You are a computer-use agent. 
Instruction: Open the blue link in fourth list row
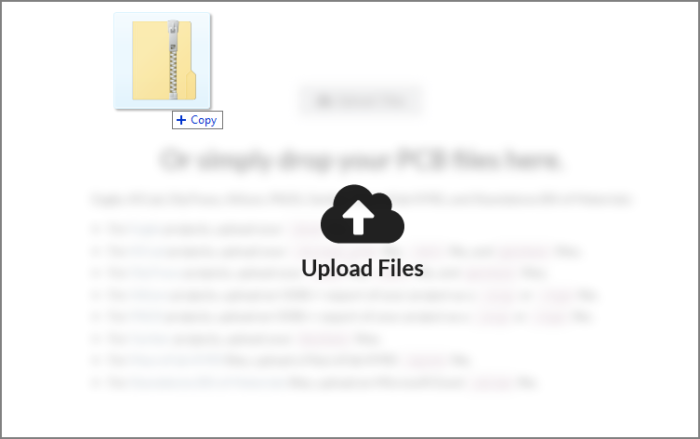click(x=149, y=295)
